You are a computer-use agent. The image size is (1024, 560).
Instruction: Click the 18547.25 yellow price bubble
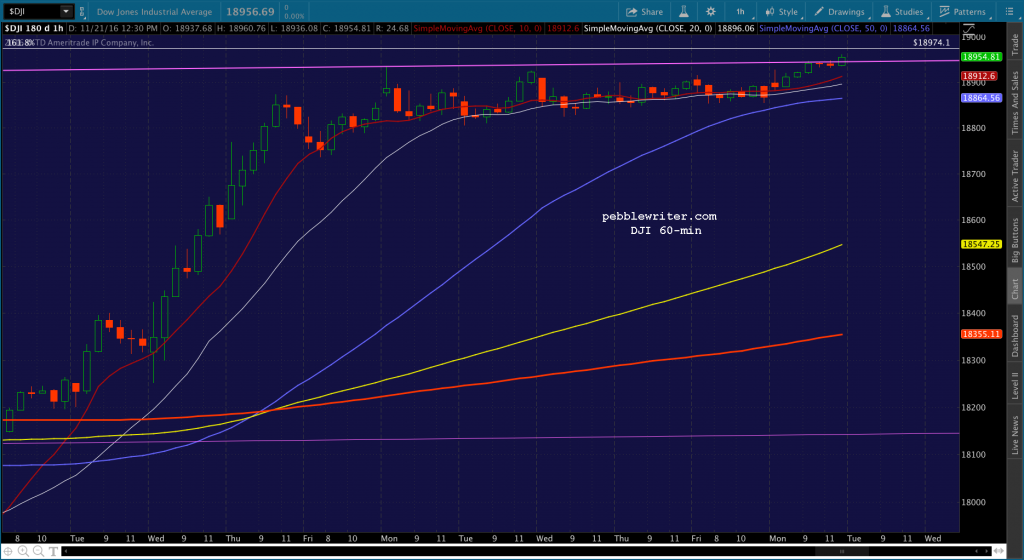(x=980, y=244)
